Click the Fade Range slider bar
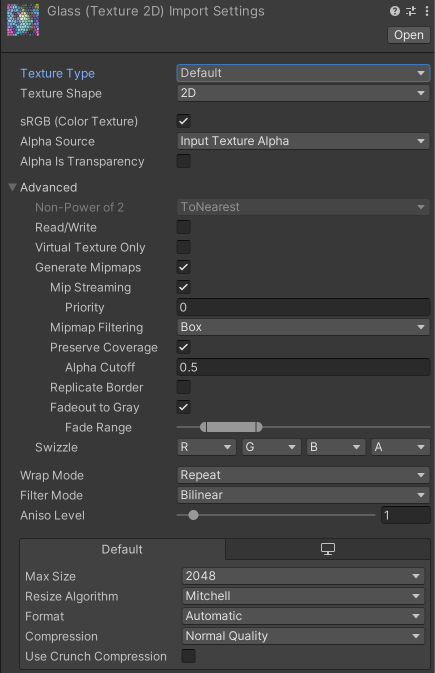Screen dimensions: 435x673 (231, 427)
